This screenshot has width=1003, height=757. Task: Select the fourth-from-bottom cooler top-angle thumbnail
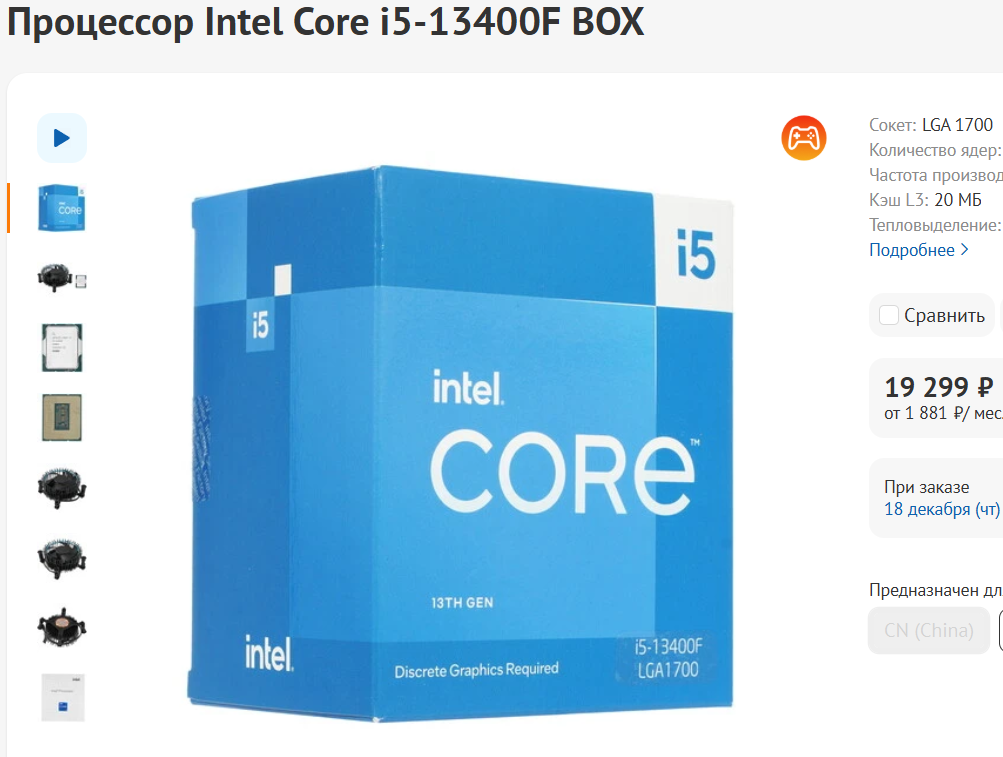(61, 488)
